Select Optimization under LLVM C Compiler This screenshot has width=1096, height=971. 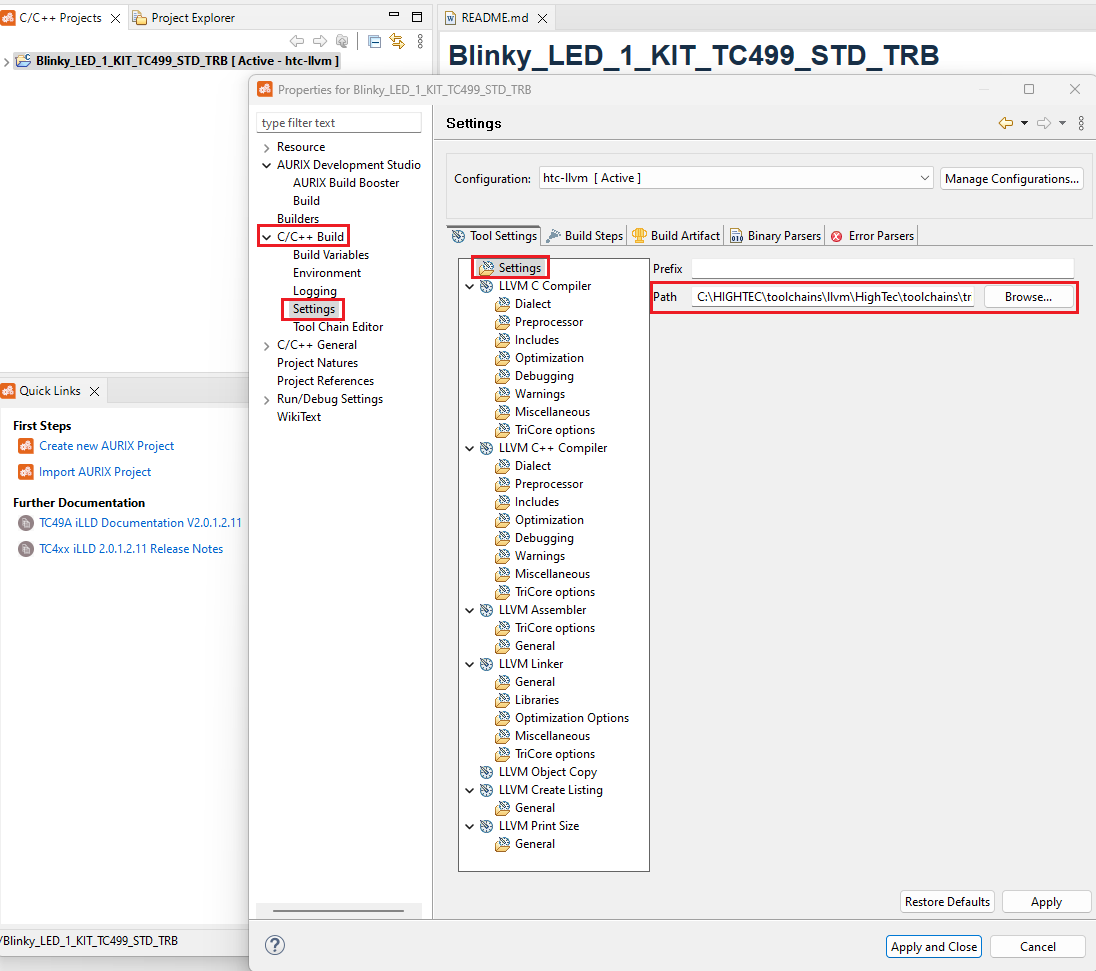click(x=549, y=358)
